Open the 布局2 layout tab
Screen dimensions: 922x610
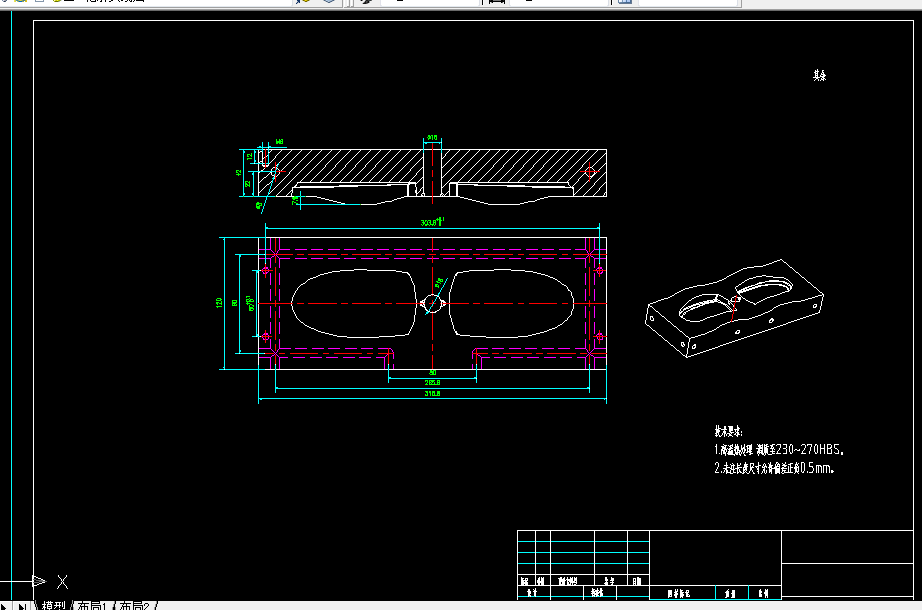coord(135,605)
